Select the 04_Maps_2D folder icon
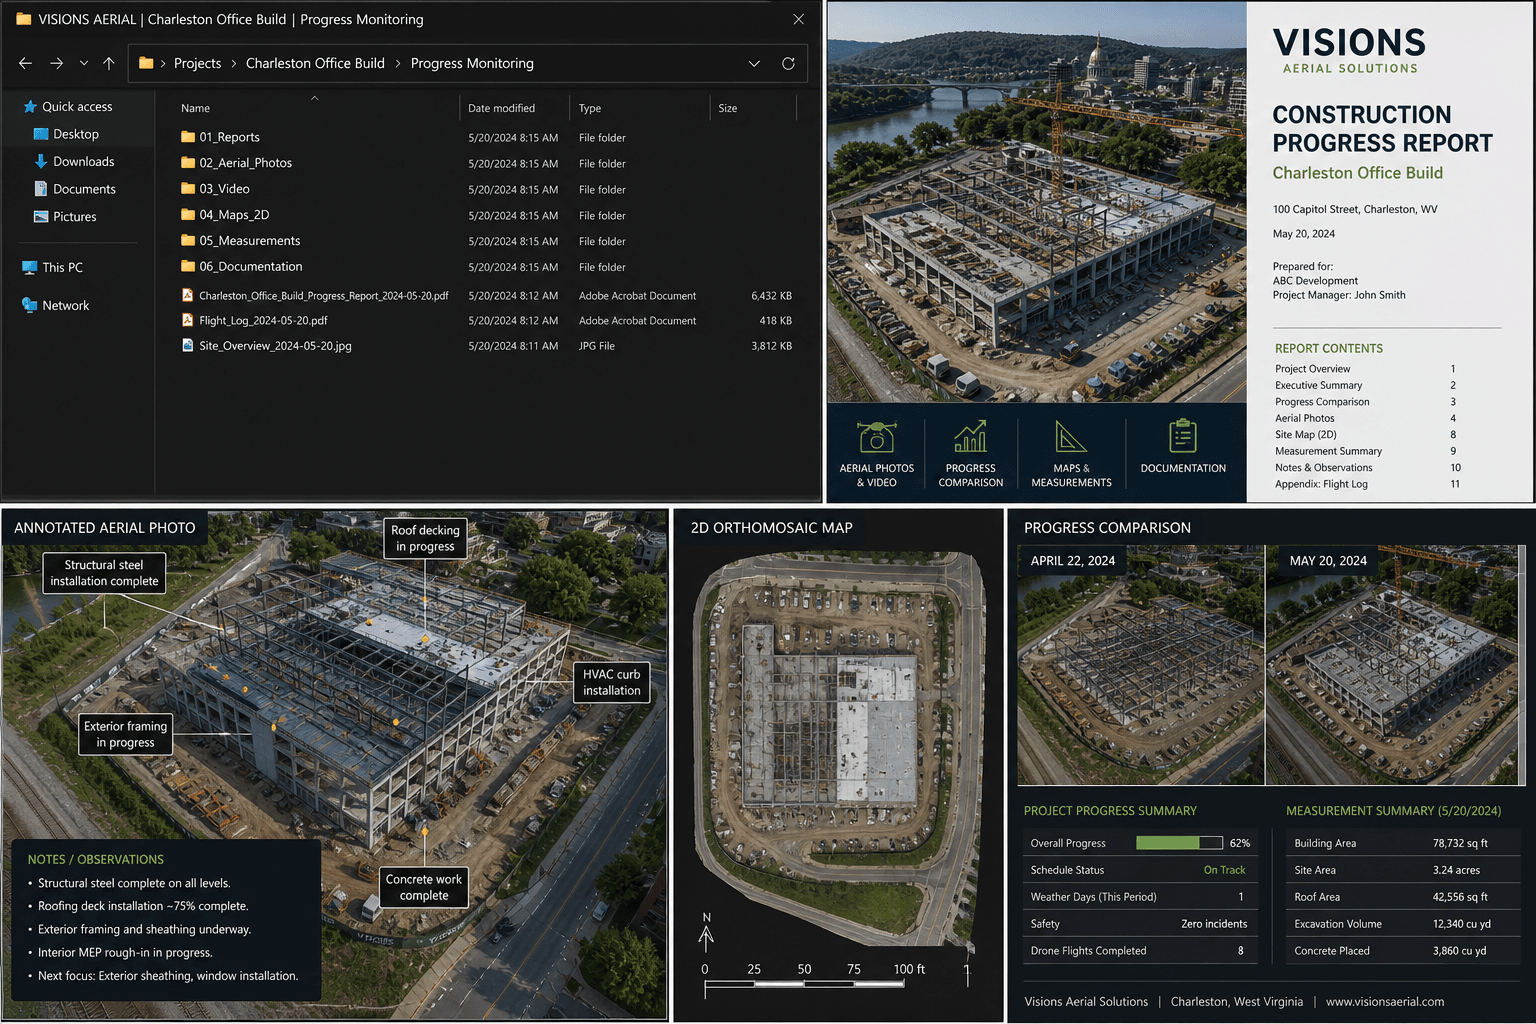 (188, 214)
